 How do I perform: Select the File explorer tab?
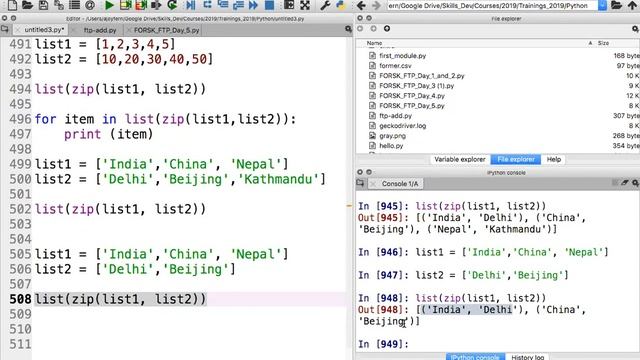click(x=516, y=159)
